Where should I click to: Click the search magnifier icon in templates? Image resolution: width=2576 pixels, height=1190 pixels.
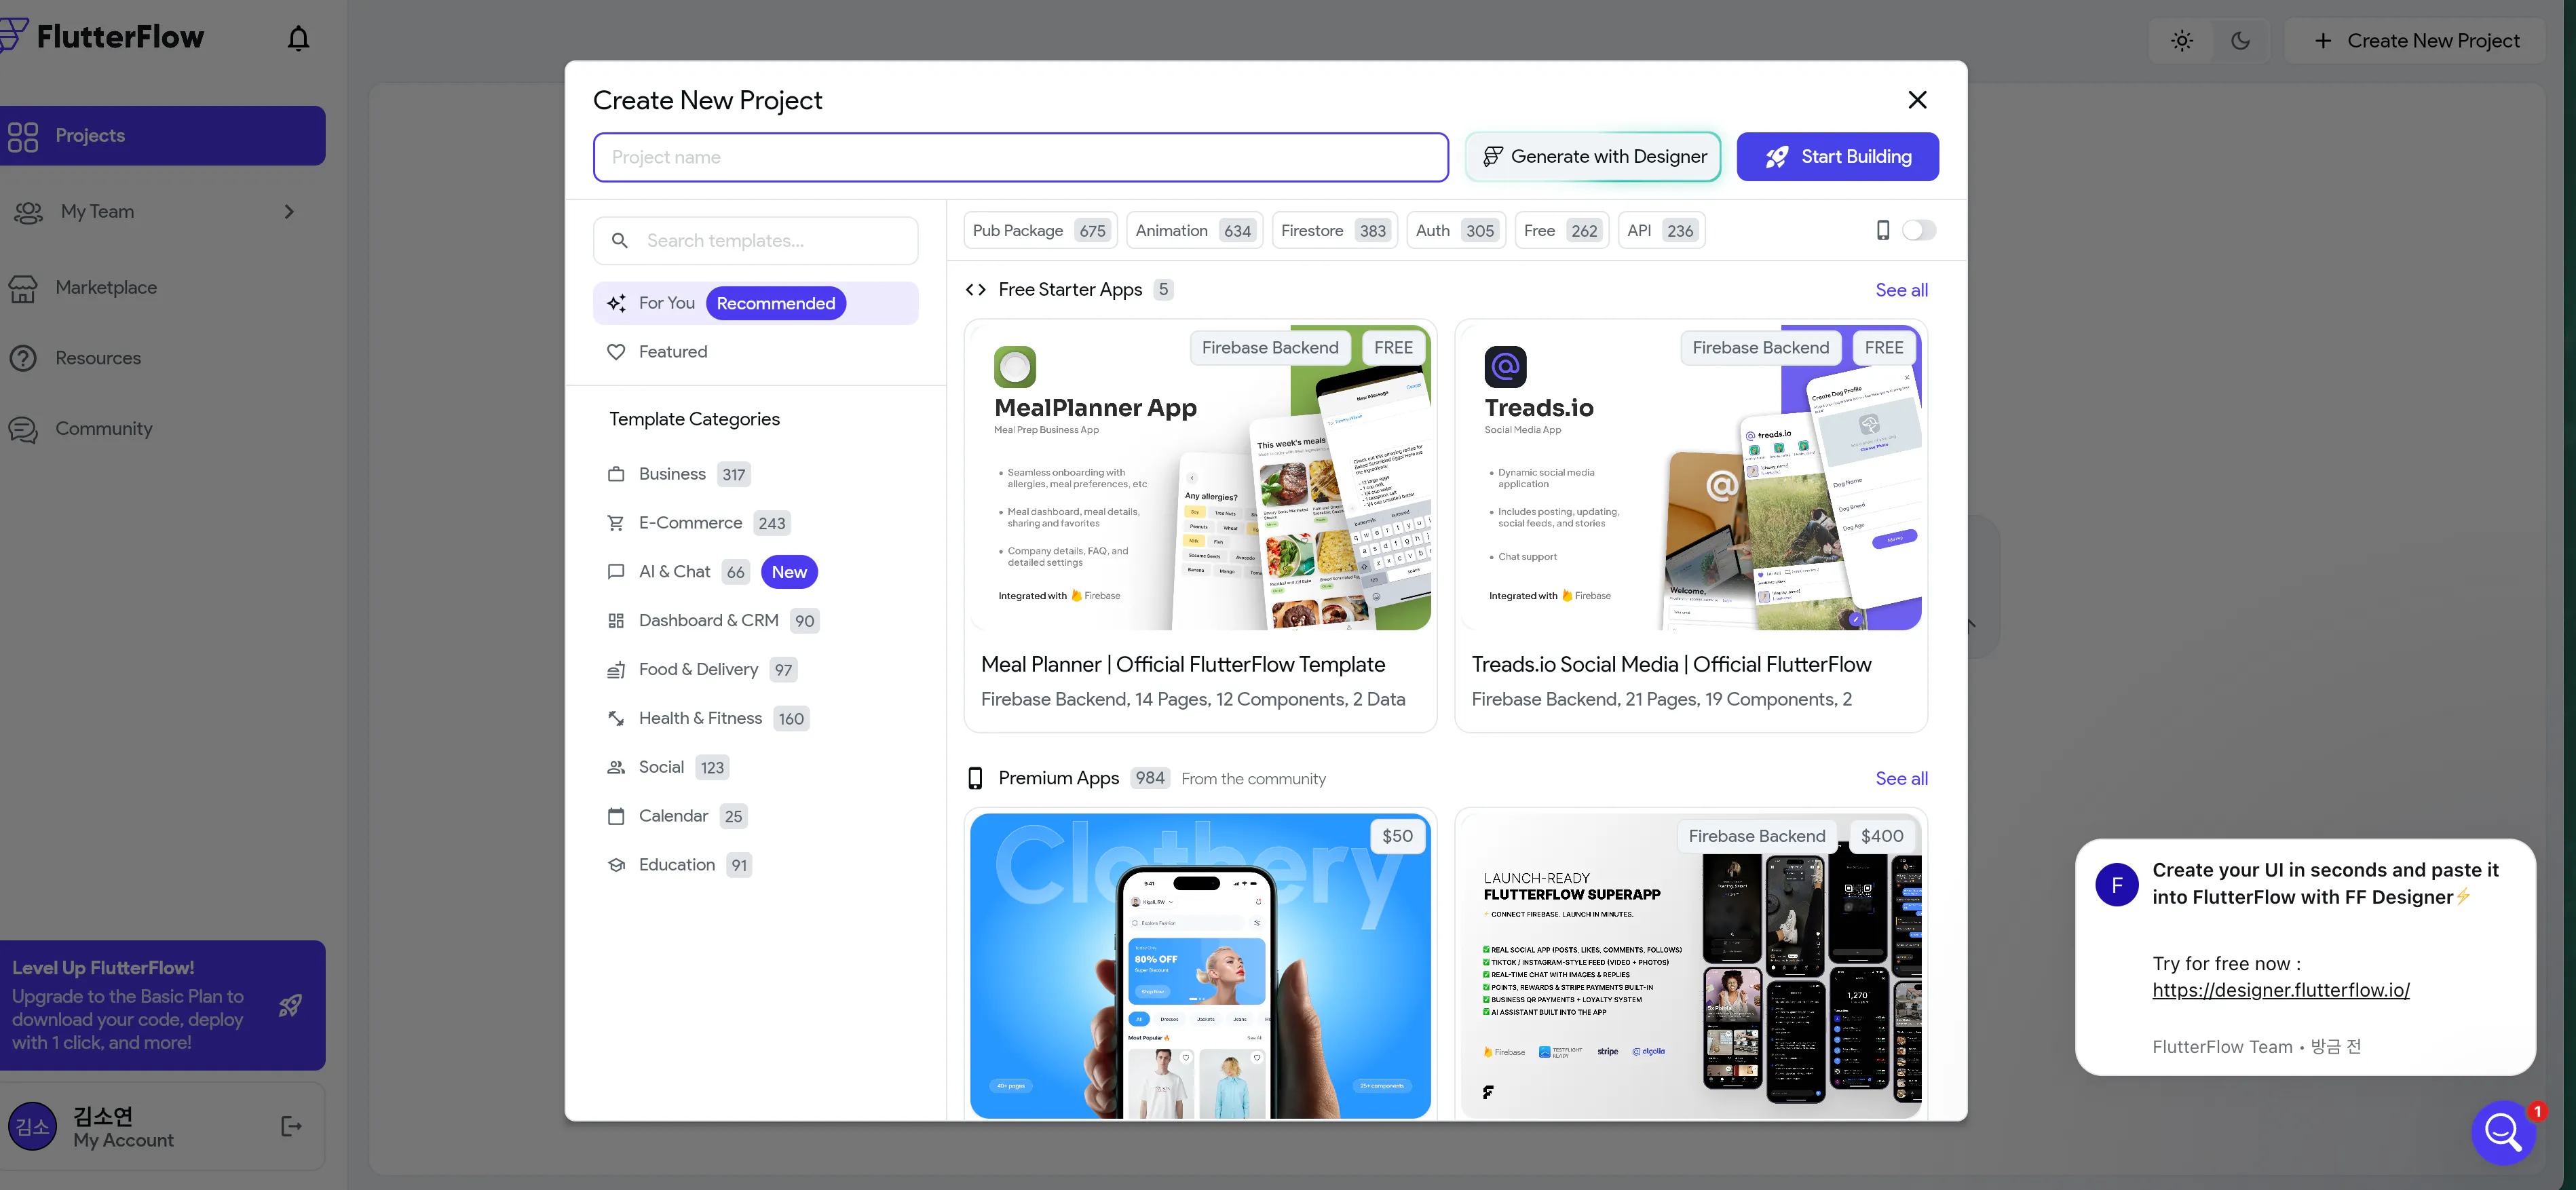(x=620, y=241)
